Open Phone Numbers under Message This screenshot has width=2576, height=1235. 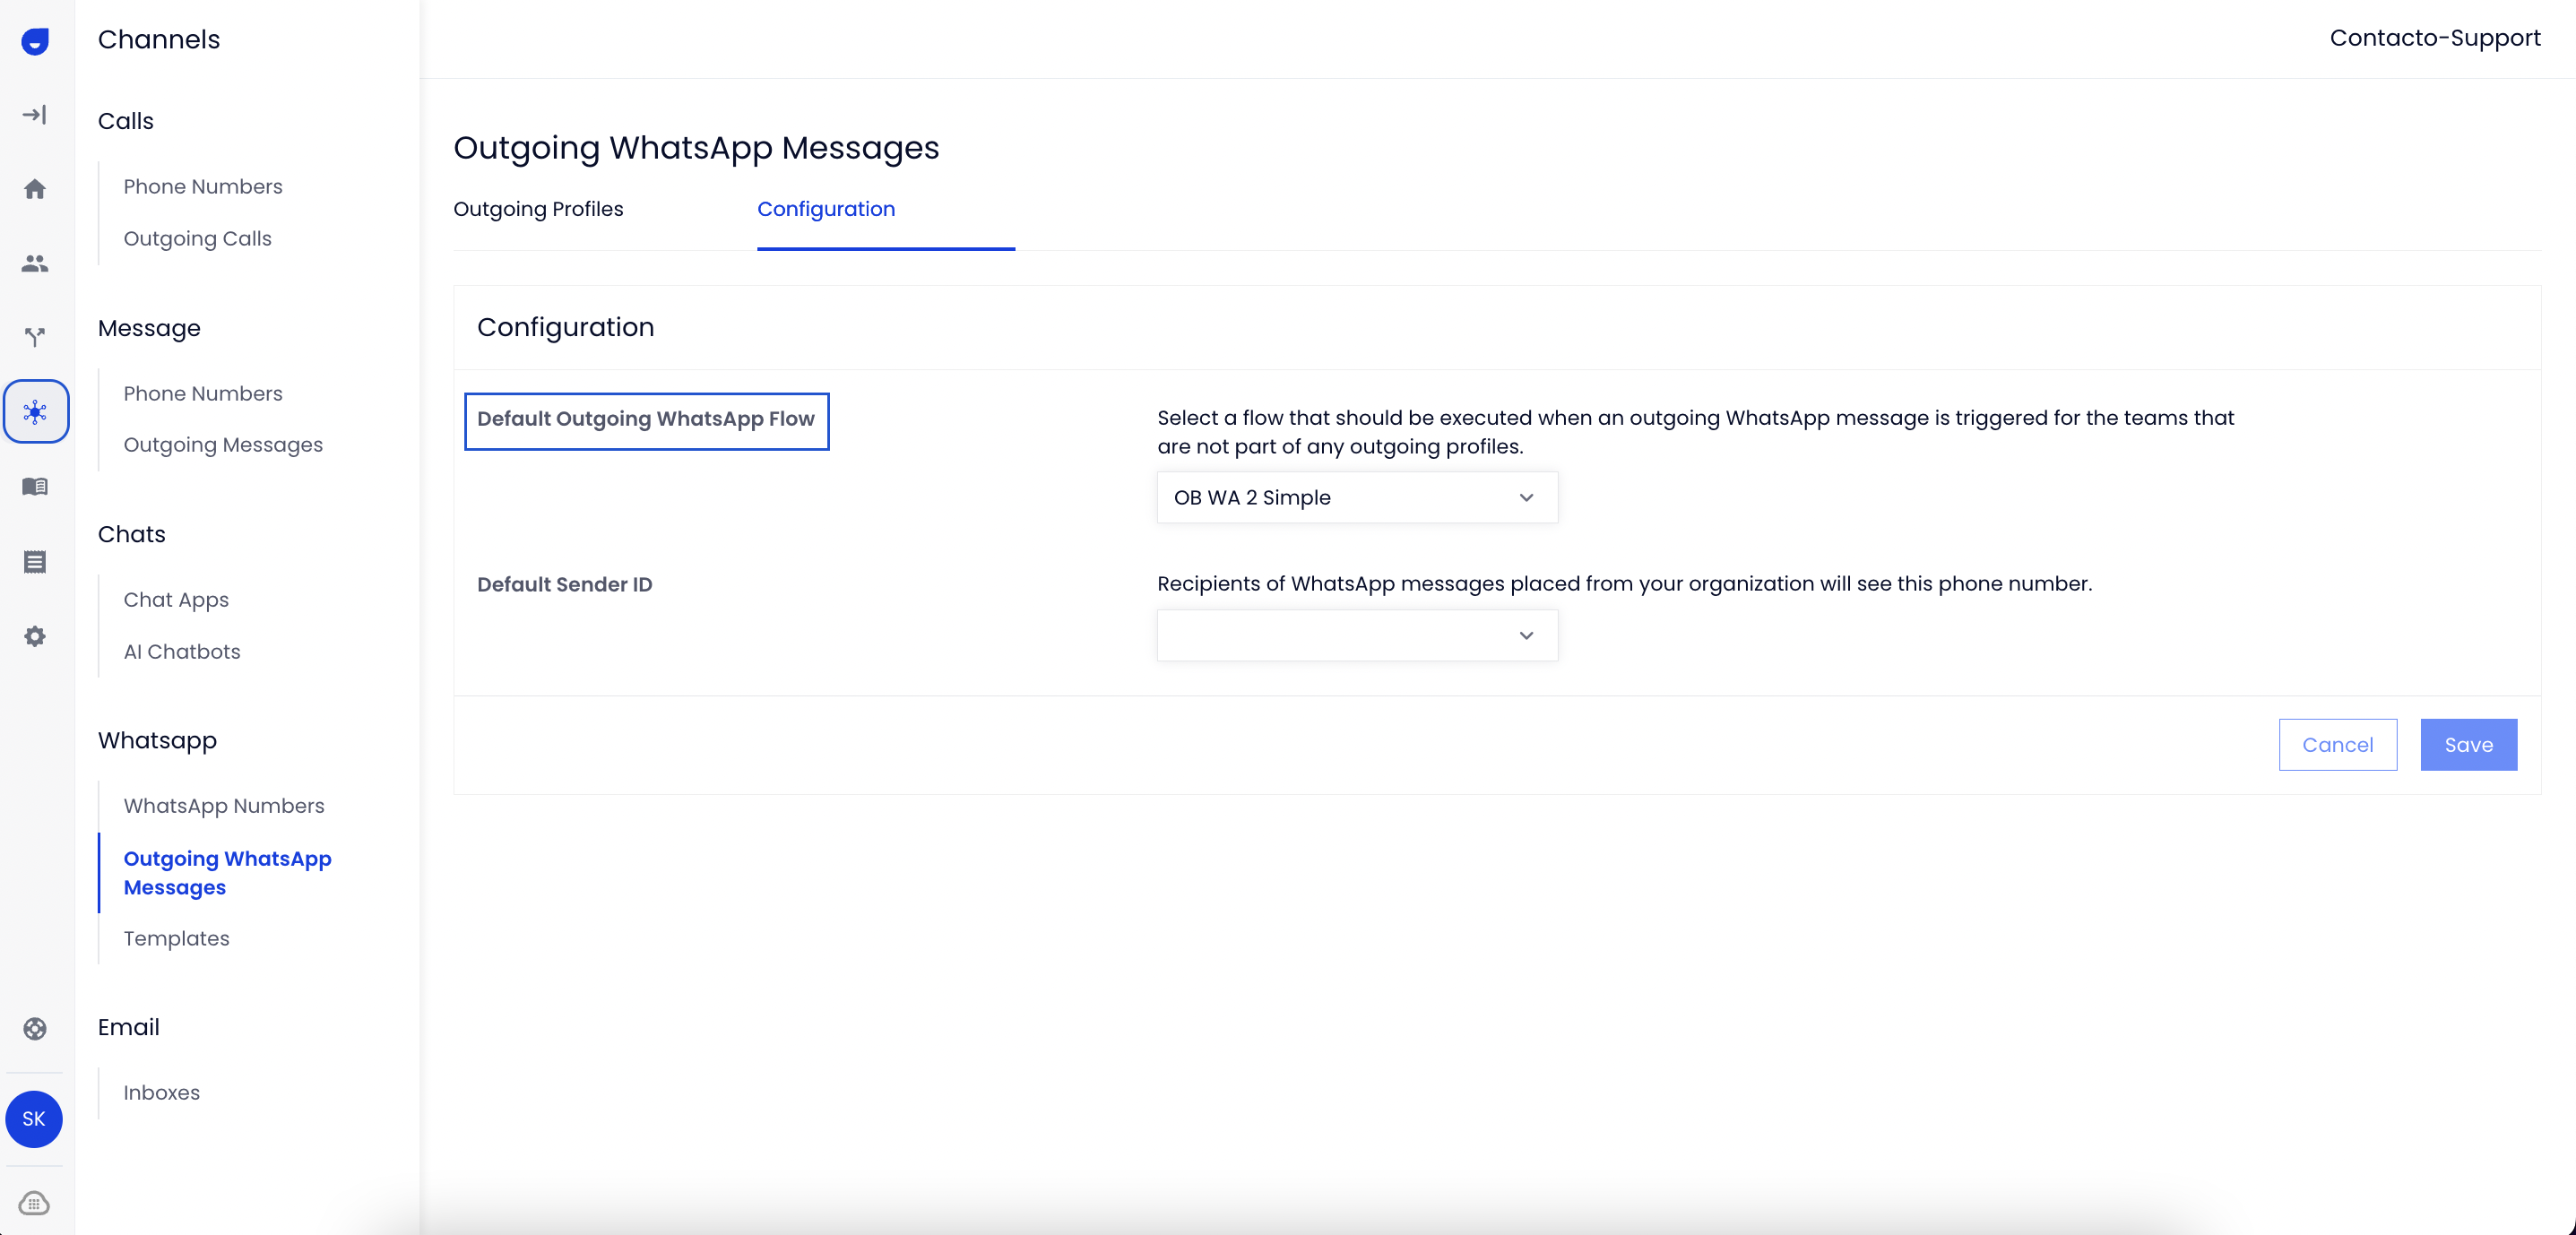point(203,394)
